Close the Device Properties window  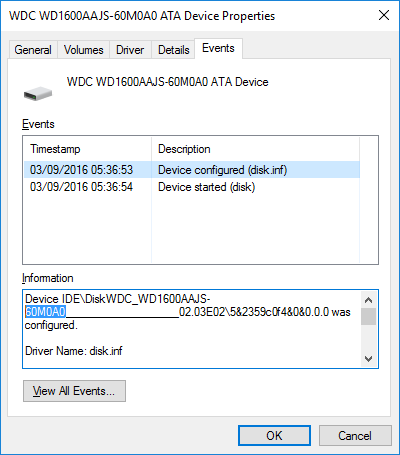tap(384, 15)
